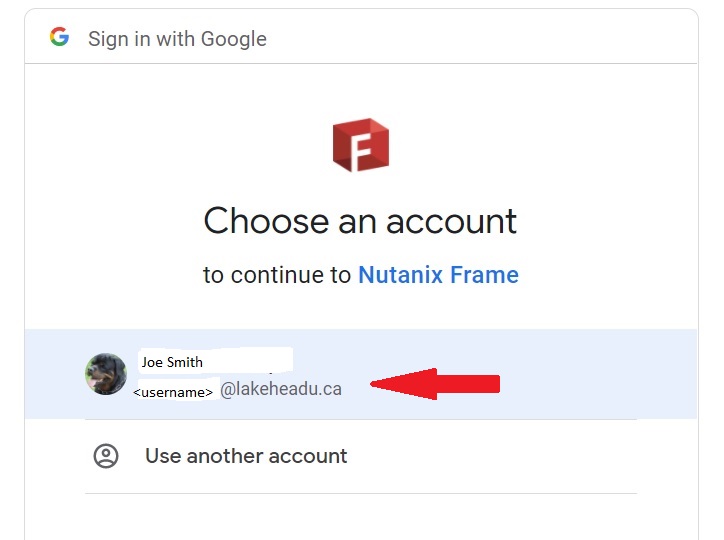The image size is (724, 540).
Task: Click Joe Smith's profile picture
Action: click(x=106, y=374)
